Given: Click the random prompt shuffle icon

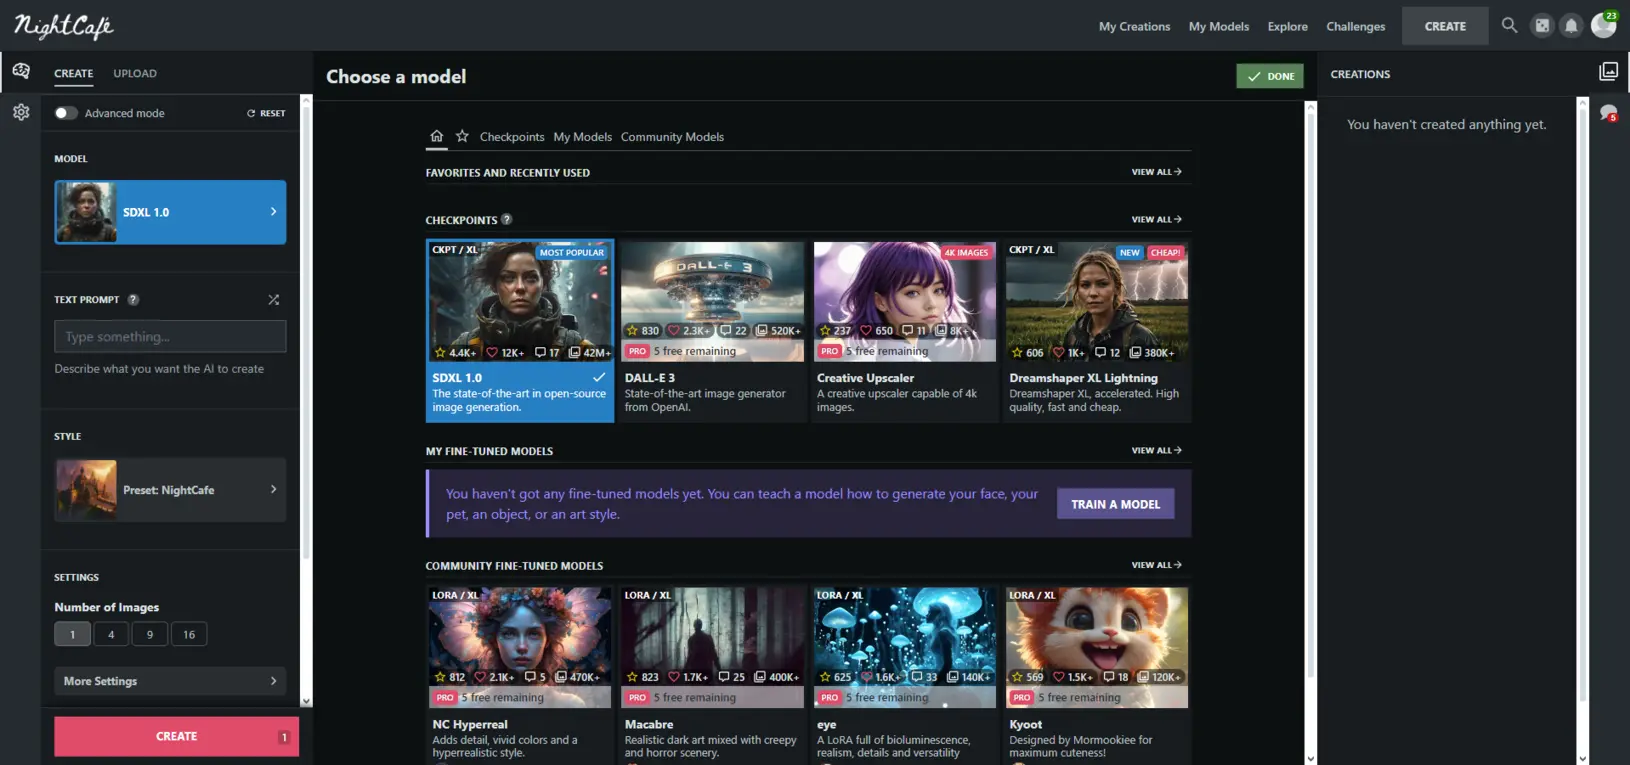Looking at the screenshot, I should 274,300.
